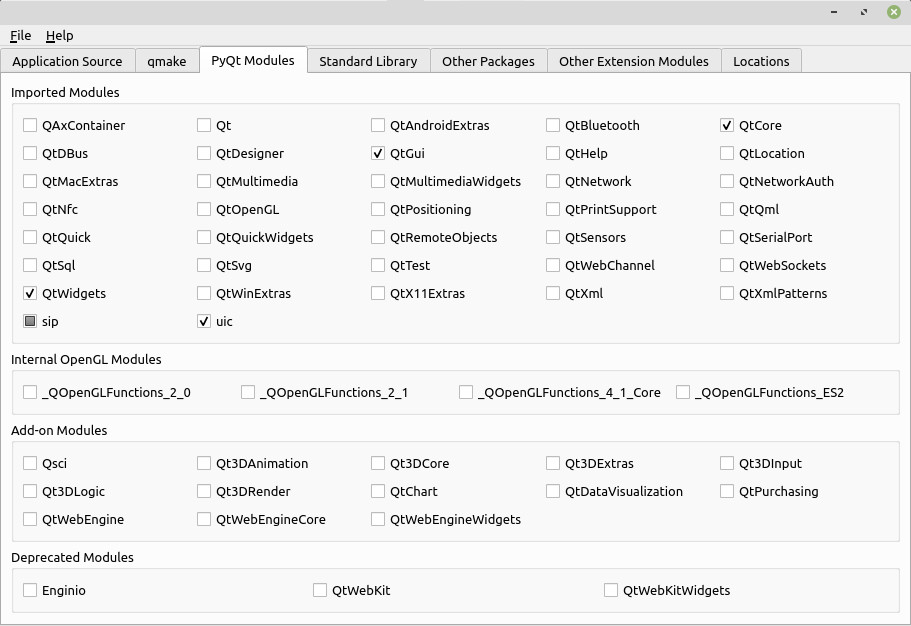
Task: Enable the _QOpenGLFunctions_2_0 internal module
Action: [30, 392]
